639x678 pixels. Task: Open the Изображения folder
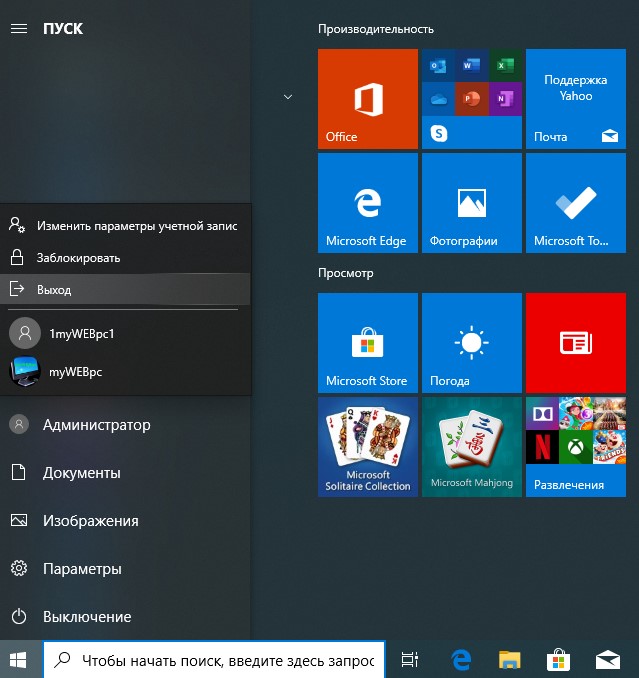pos(125,521)
